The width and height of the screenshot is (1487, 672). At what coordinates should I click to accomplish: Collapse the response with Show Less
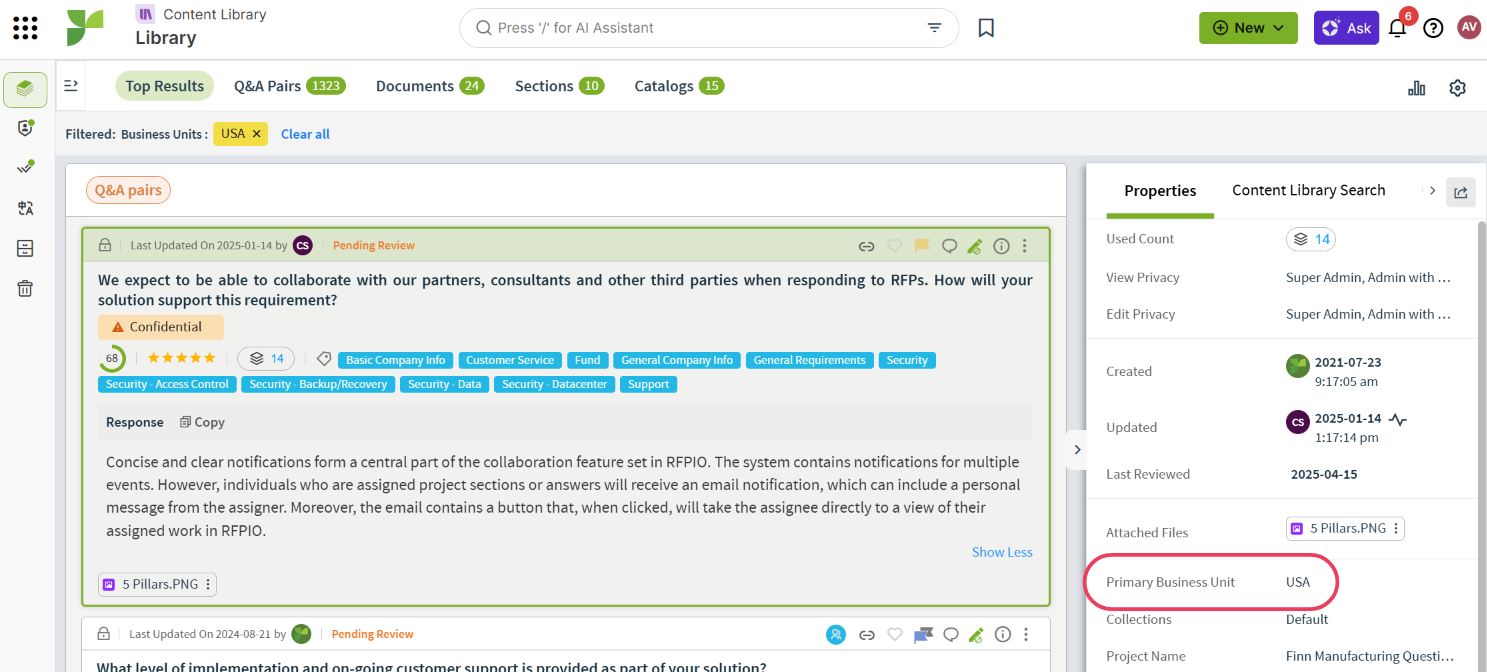click(1002, 552)
